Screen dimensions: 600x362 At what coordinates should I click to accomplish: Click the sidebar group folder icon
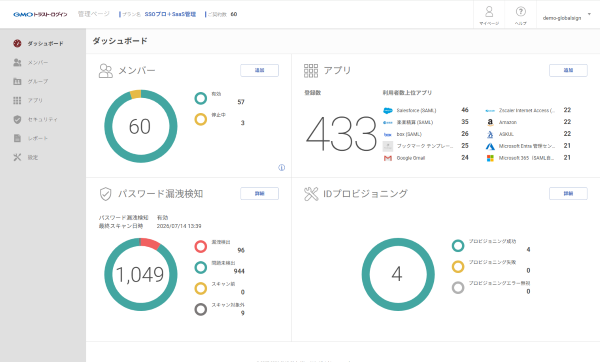17,81
